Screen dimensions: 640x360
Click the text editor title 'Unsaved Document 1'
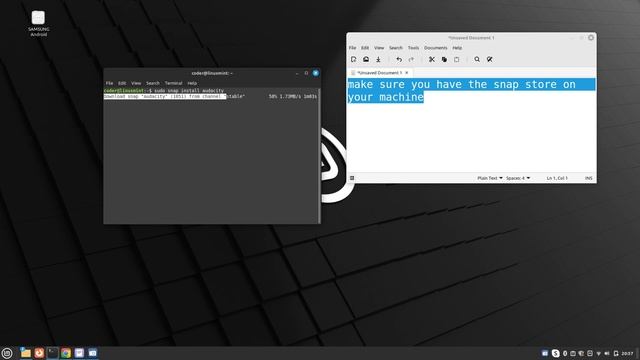(471, 38)
